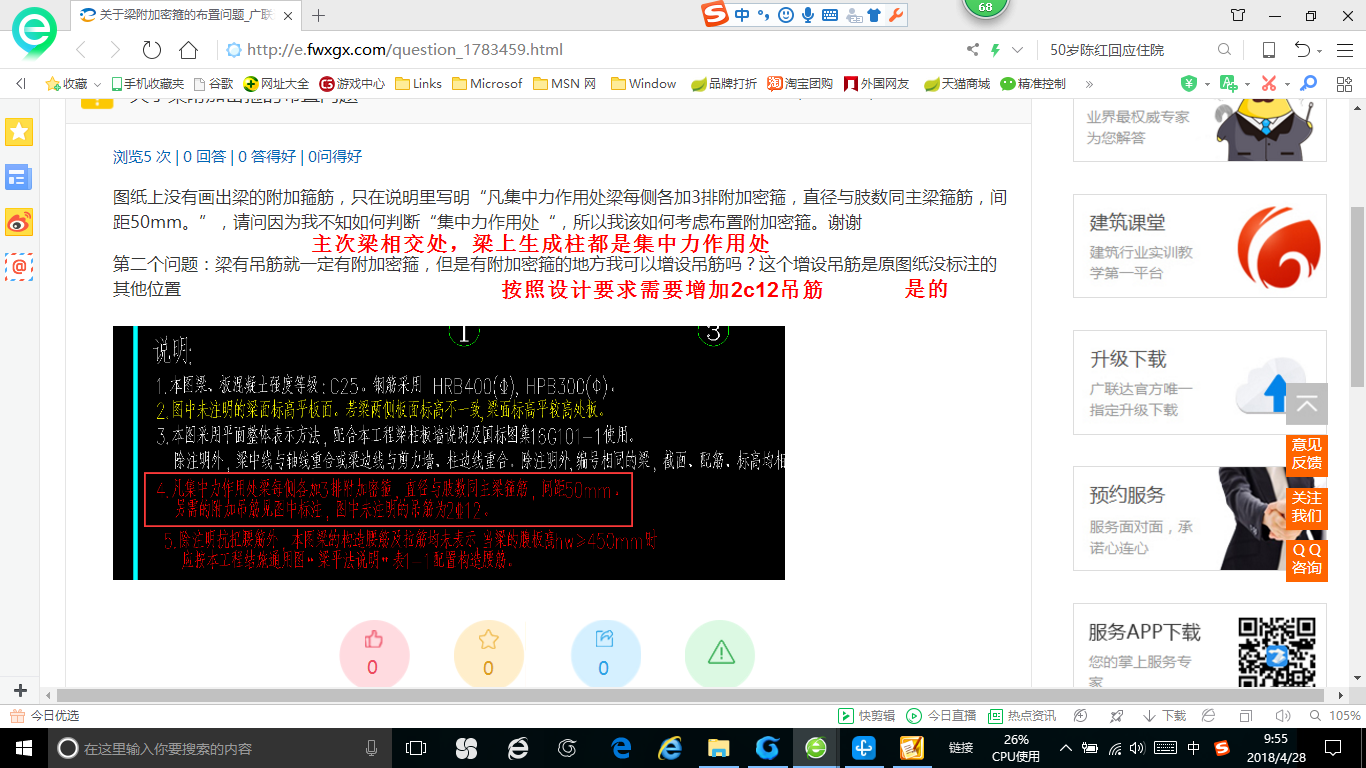Click the back-to-top arrow button

point(1307,404)
